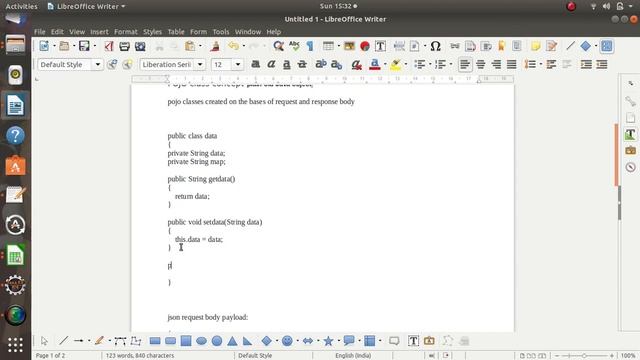
Task: Undo the last action
Action: pos(233,46)
